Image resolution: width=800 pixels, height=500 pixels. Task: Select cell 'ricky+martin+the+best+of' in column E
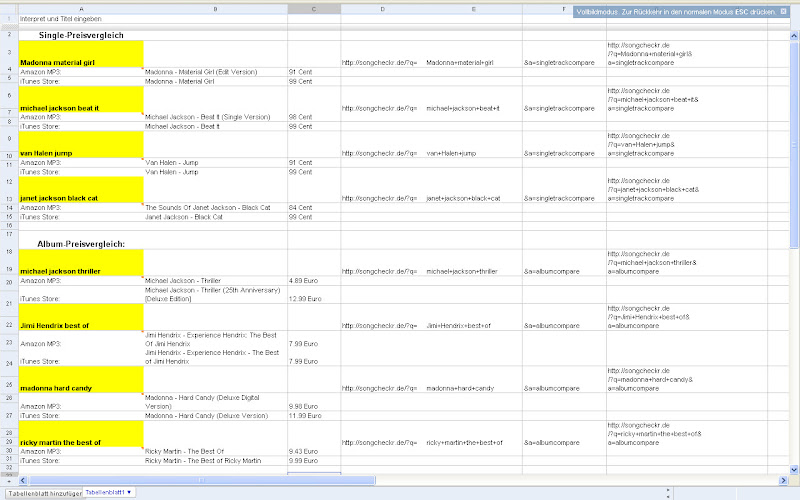click(x=473, y=434)
